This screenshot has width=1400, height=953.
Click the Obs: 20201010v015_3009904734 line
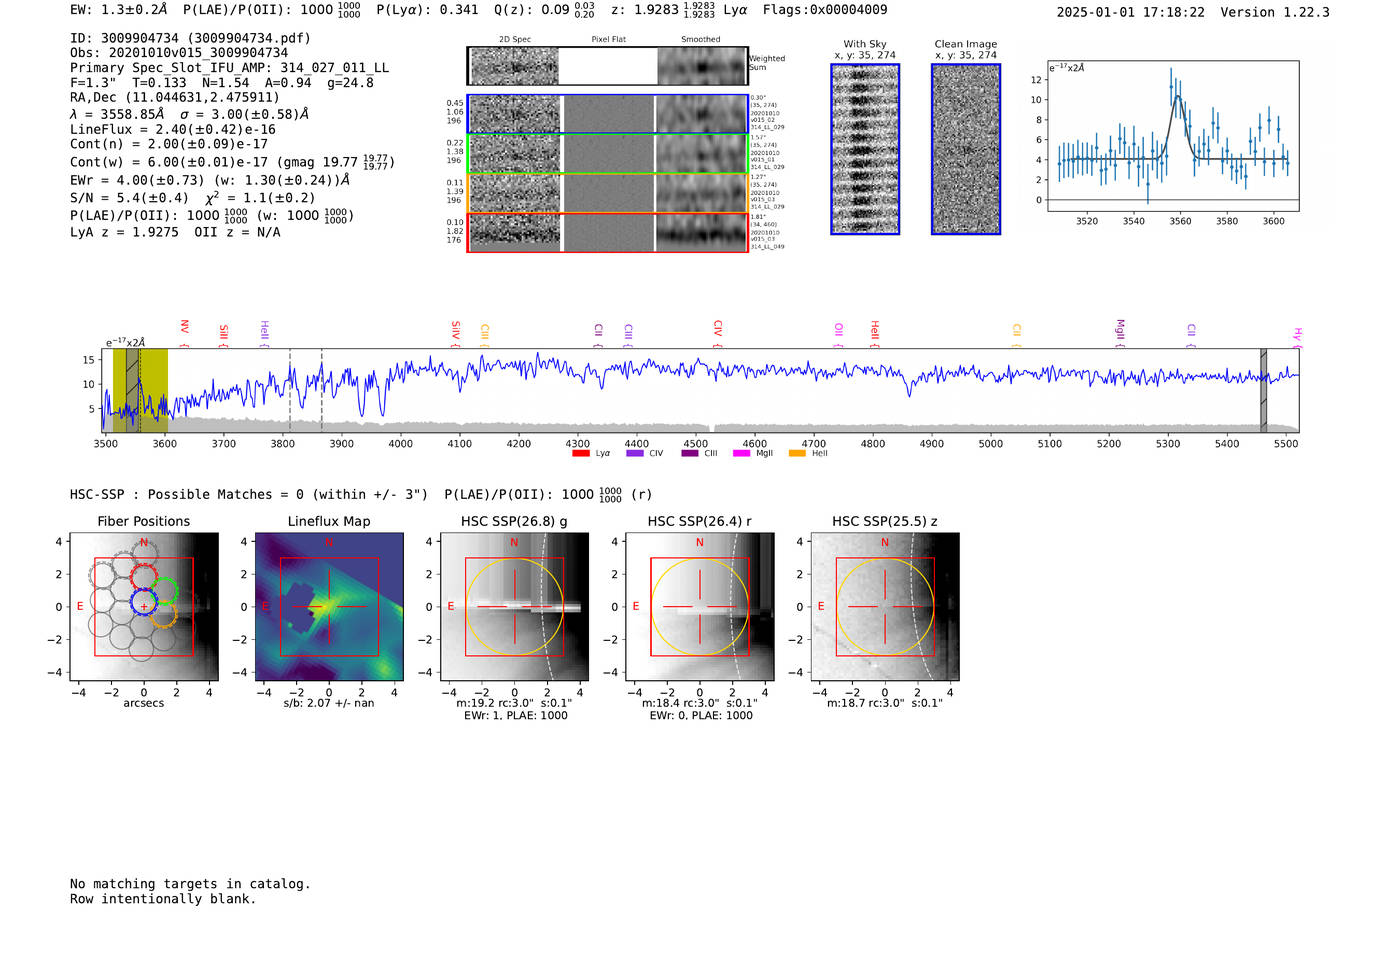(179, 53)
